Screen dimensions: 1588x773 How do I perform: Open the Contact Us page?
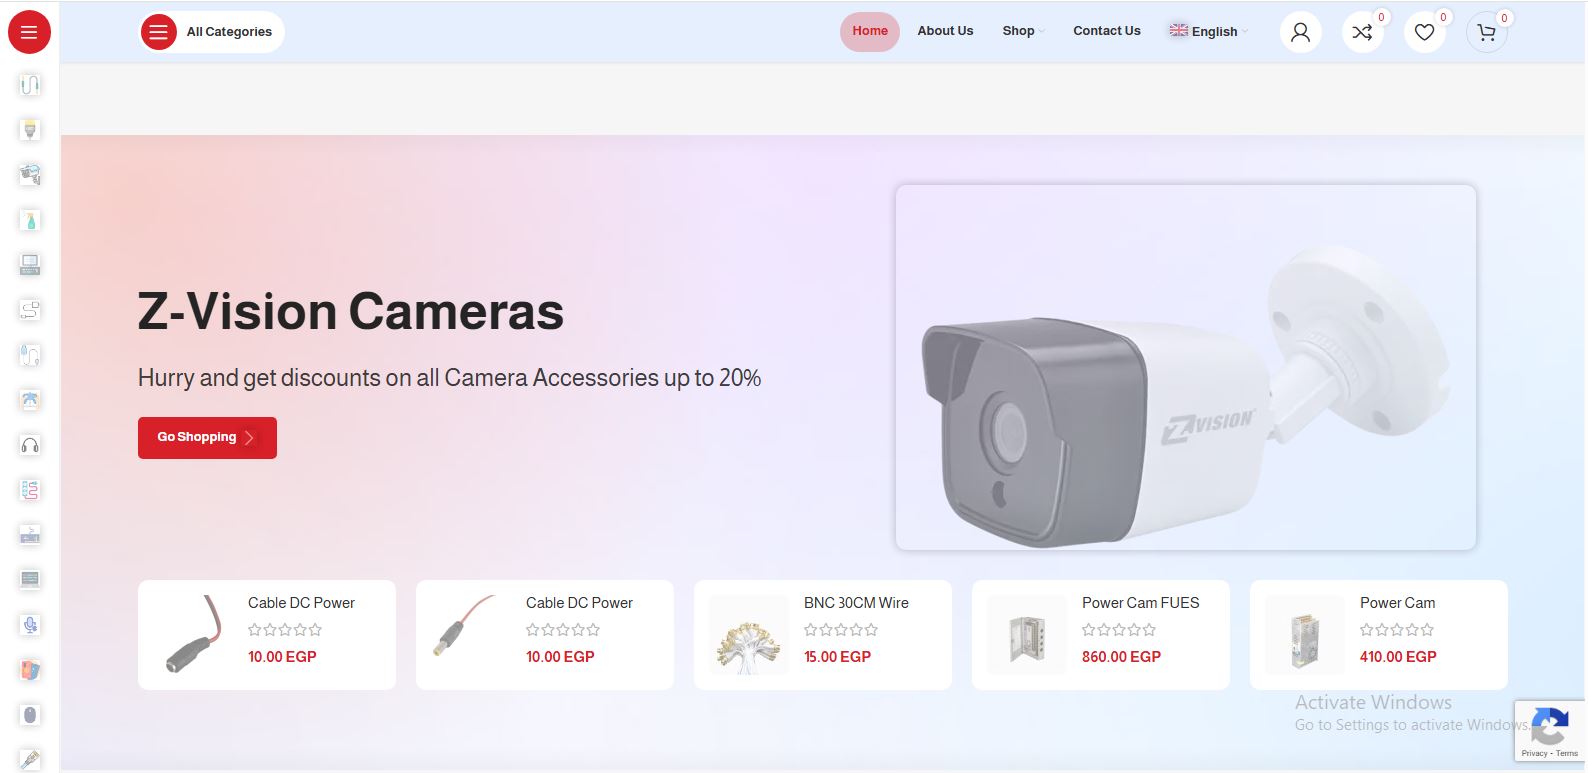click(1106, 31)
